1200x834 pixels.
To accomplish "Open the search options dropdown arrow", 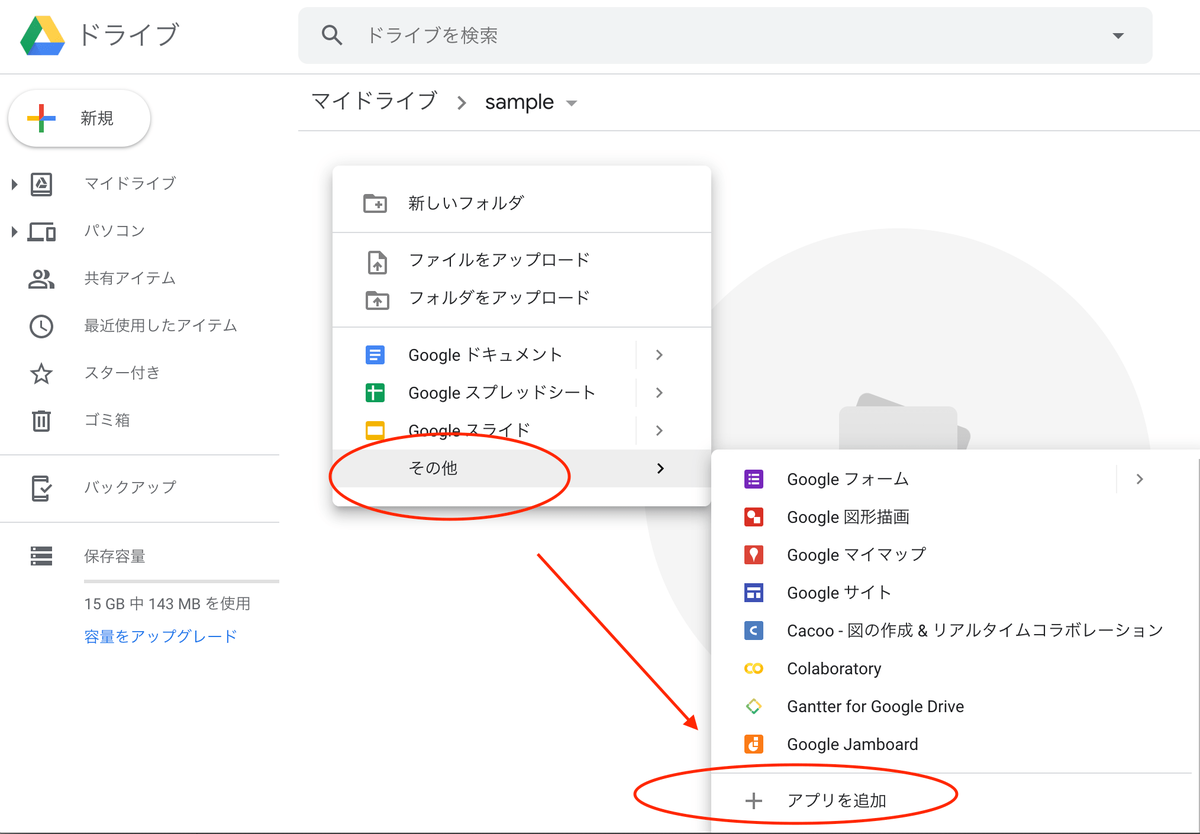I will (x=1118, y=36).
